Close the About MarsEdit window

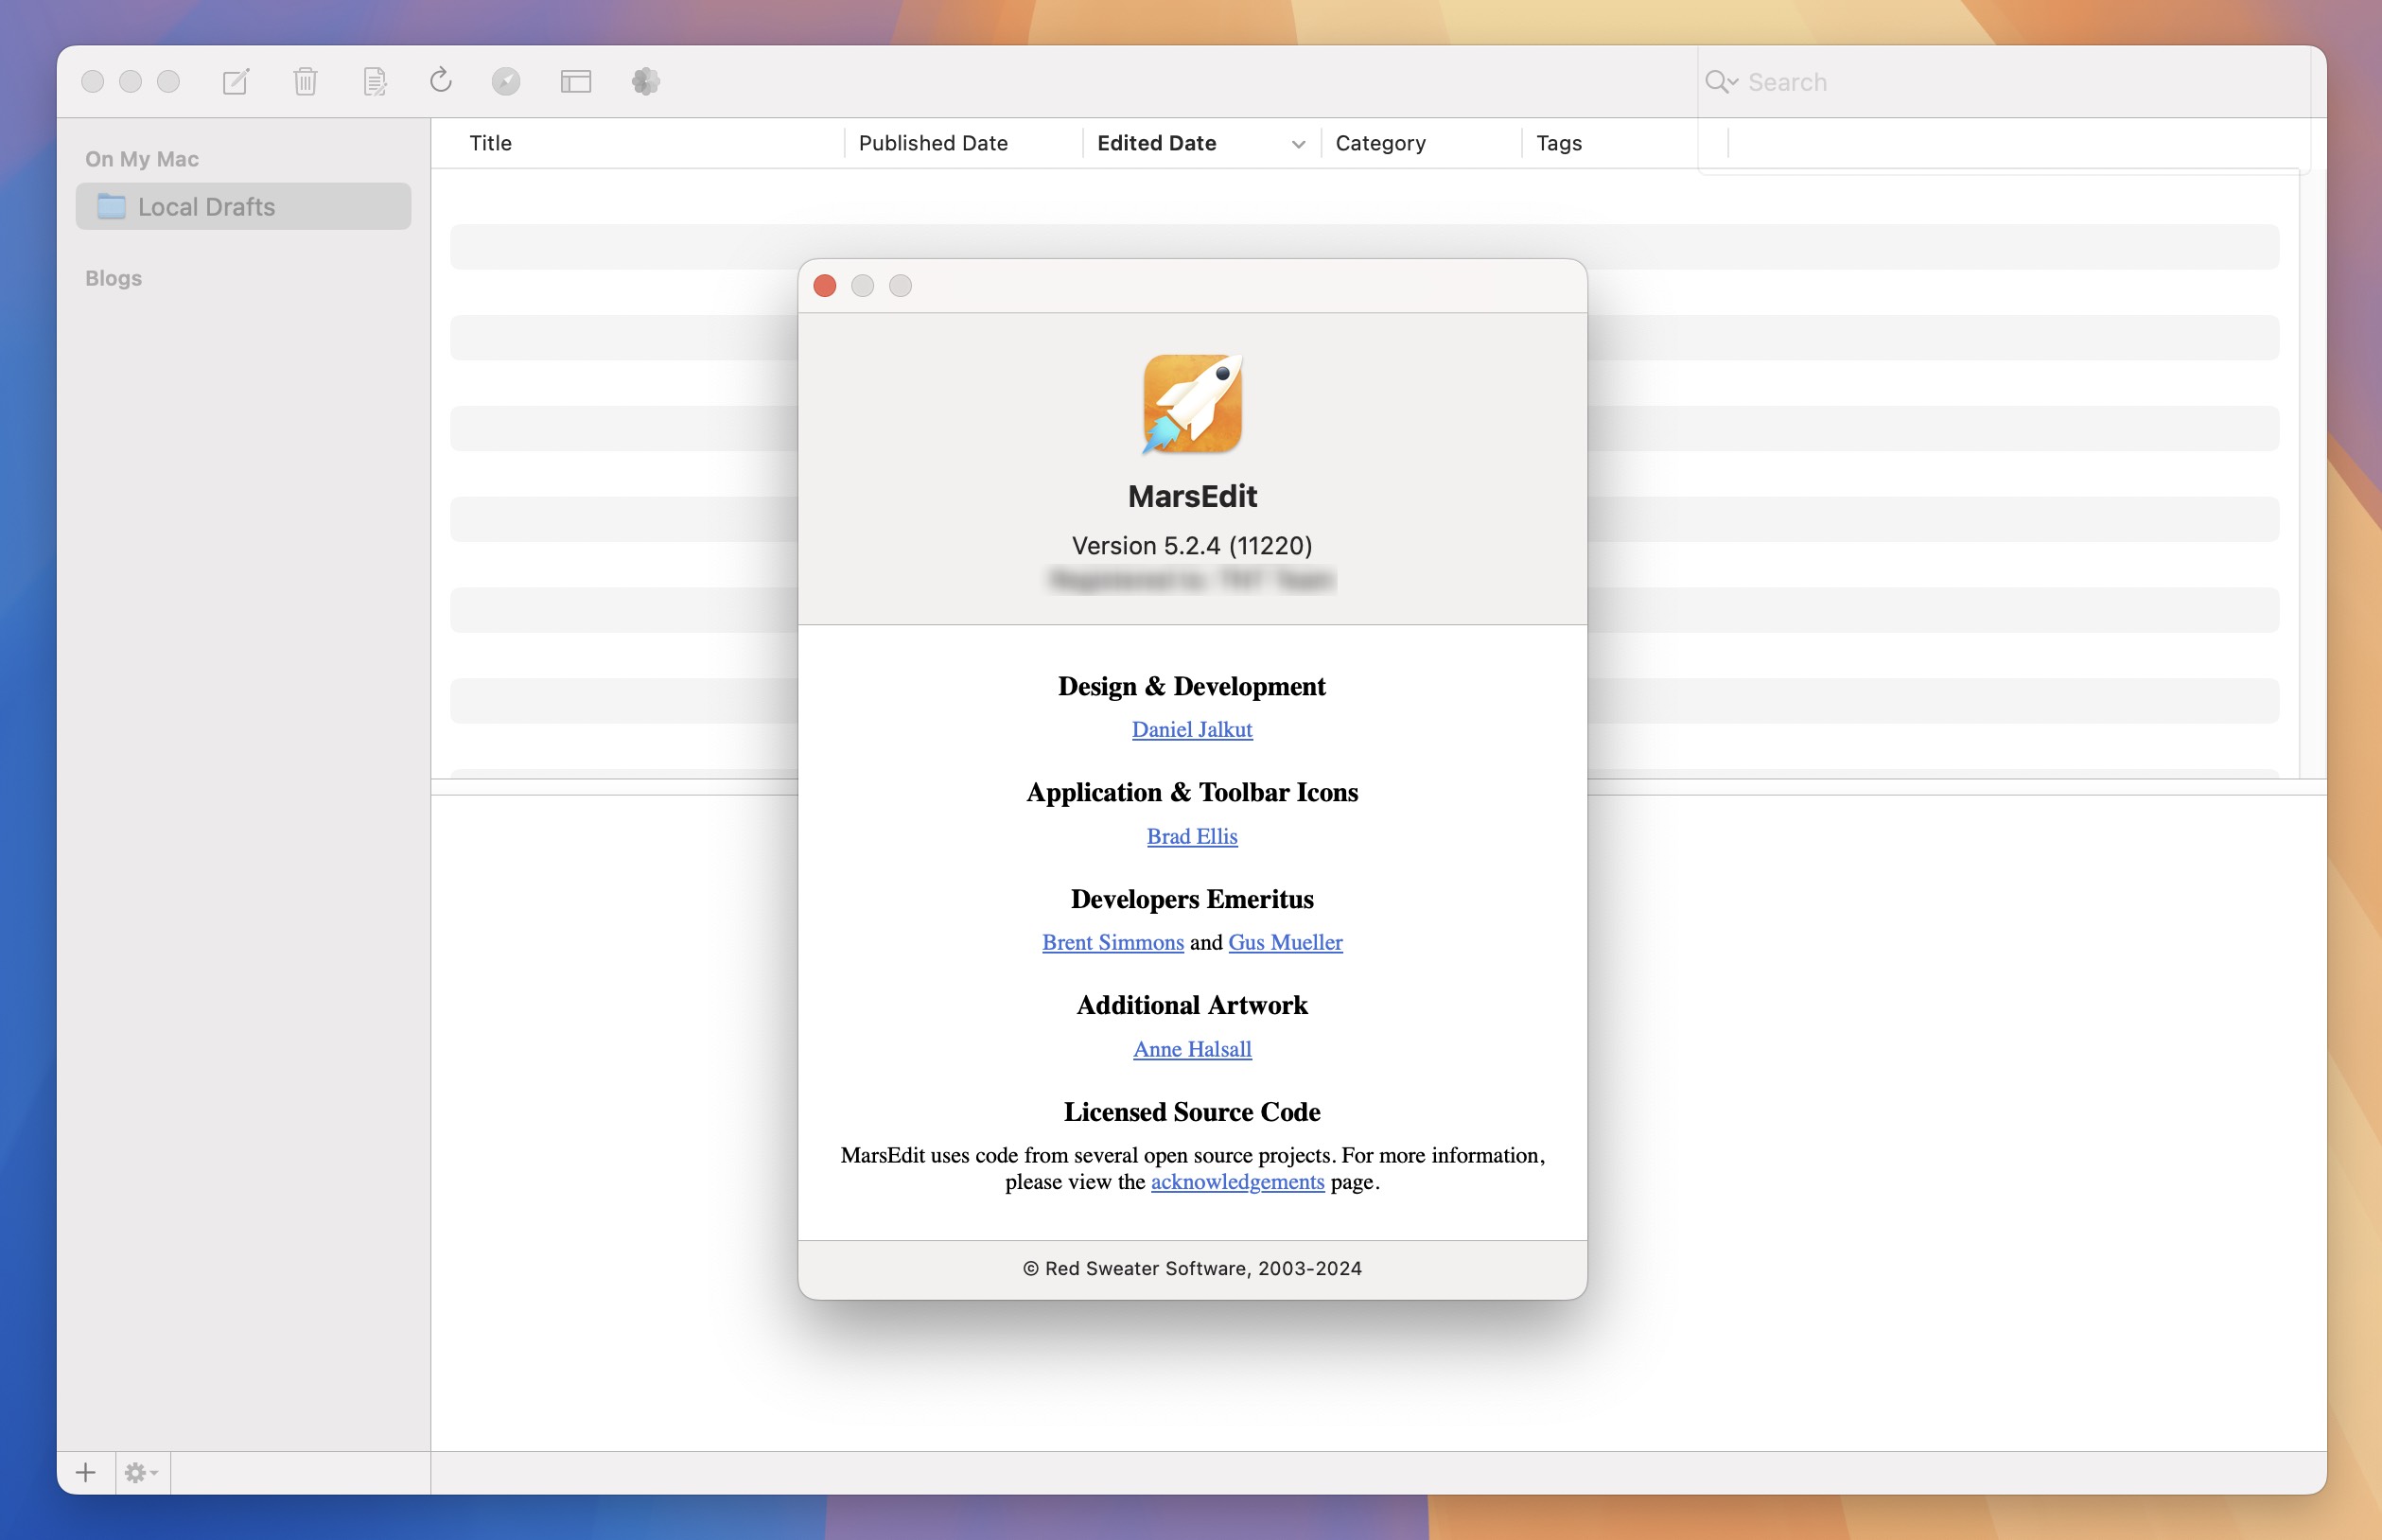825,286
